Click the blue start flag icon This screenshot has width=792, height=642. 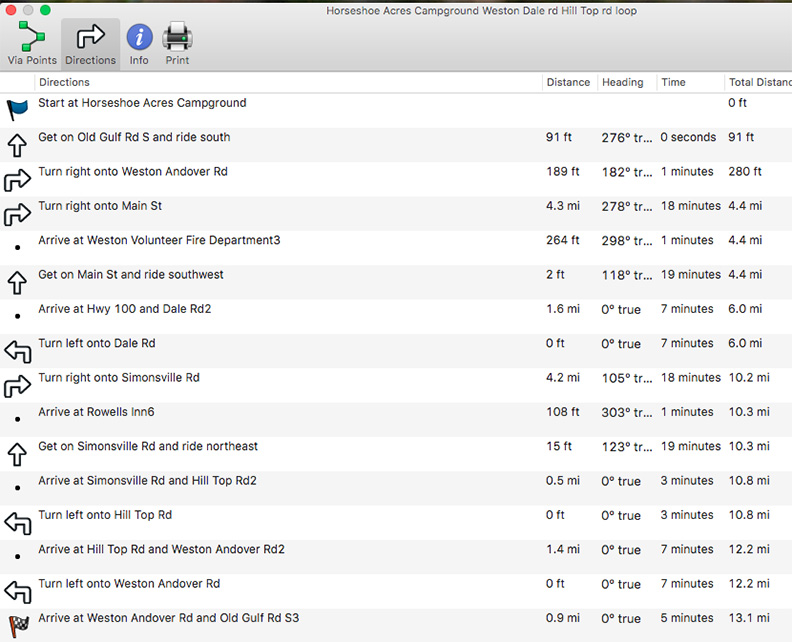coord(17,110)
